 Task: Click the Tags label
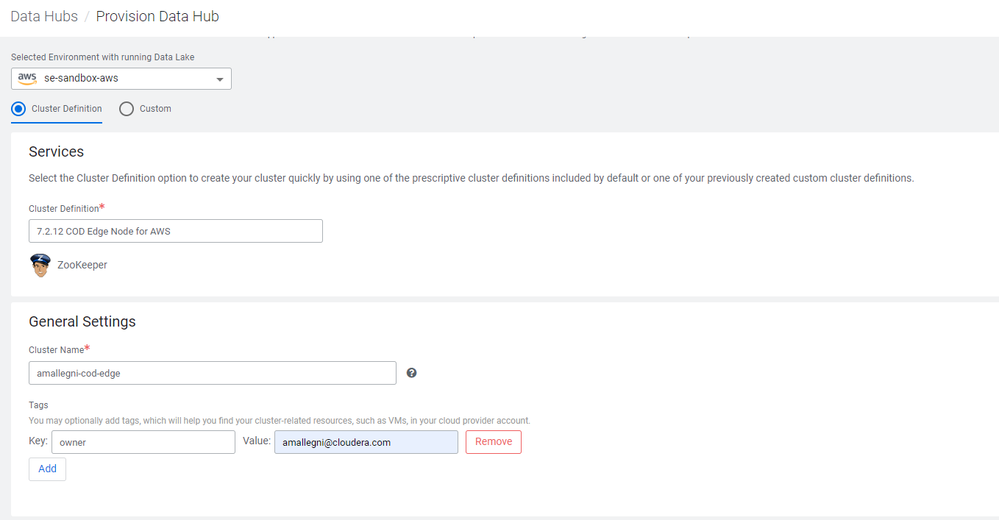pyautogui.click(x=38, y=405)
